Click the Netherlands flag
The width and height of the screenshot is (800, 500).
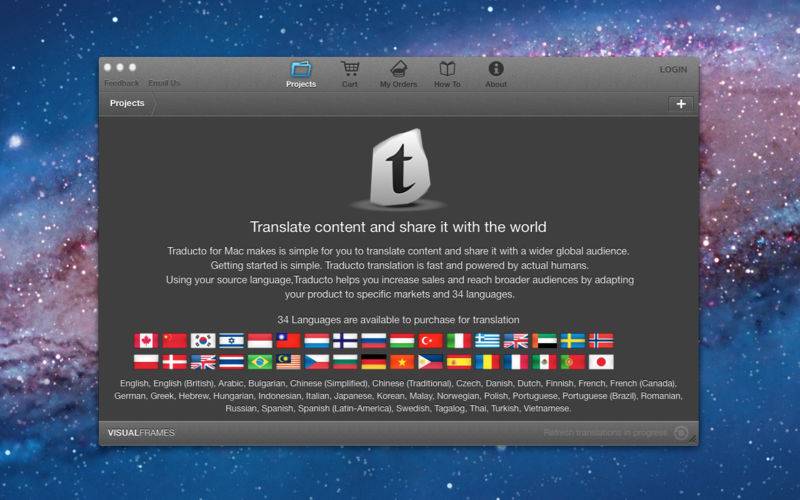317,341
